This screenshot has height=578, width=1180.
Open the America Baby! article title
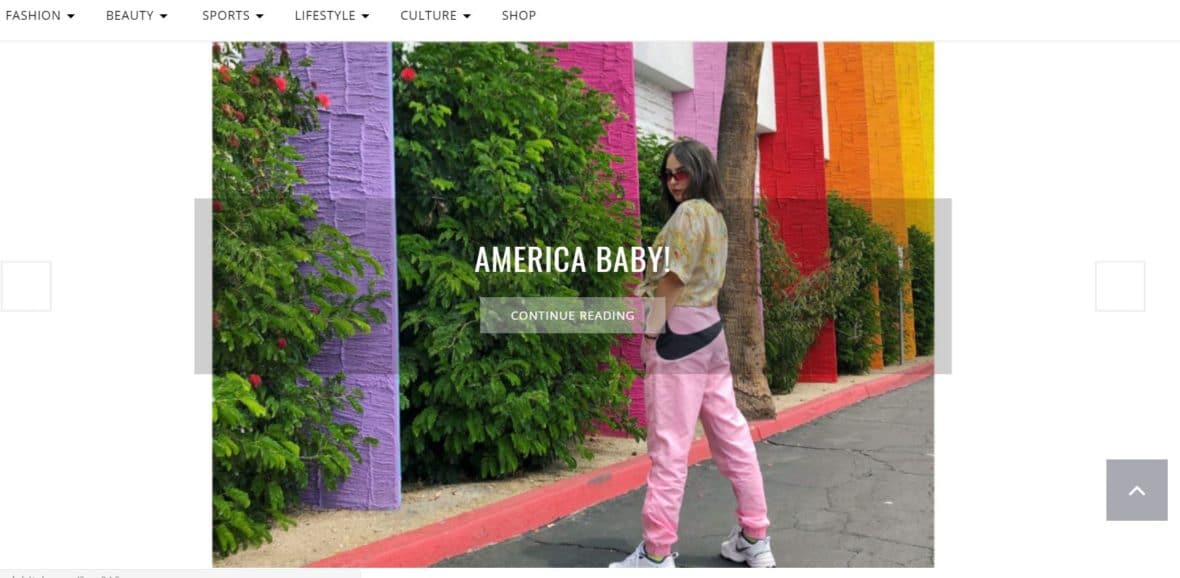(x=572, y=260)
